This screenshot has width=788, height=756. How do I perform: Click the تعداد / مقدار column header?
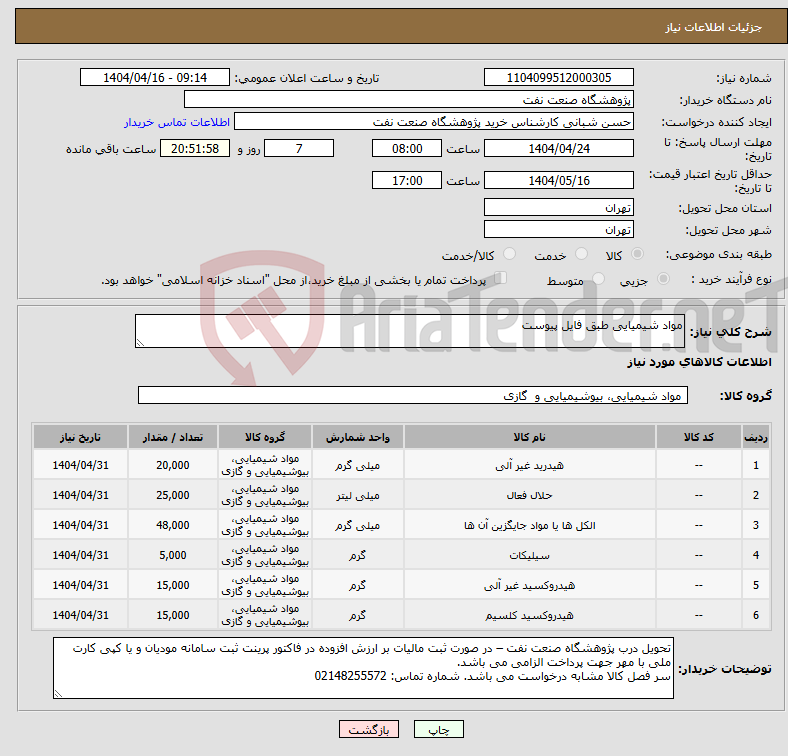coord(172,437)
